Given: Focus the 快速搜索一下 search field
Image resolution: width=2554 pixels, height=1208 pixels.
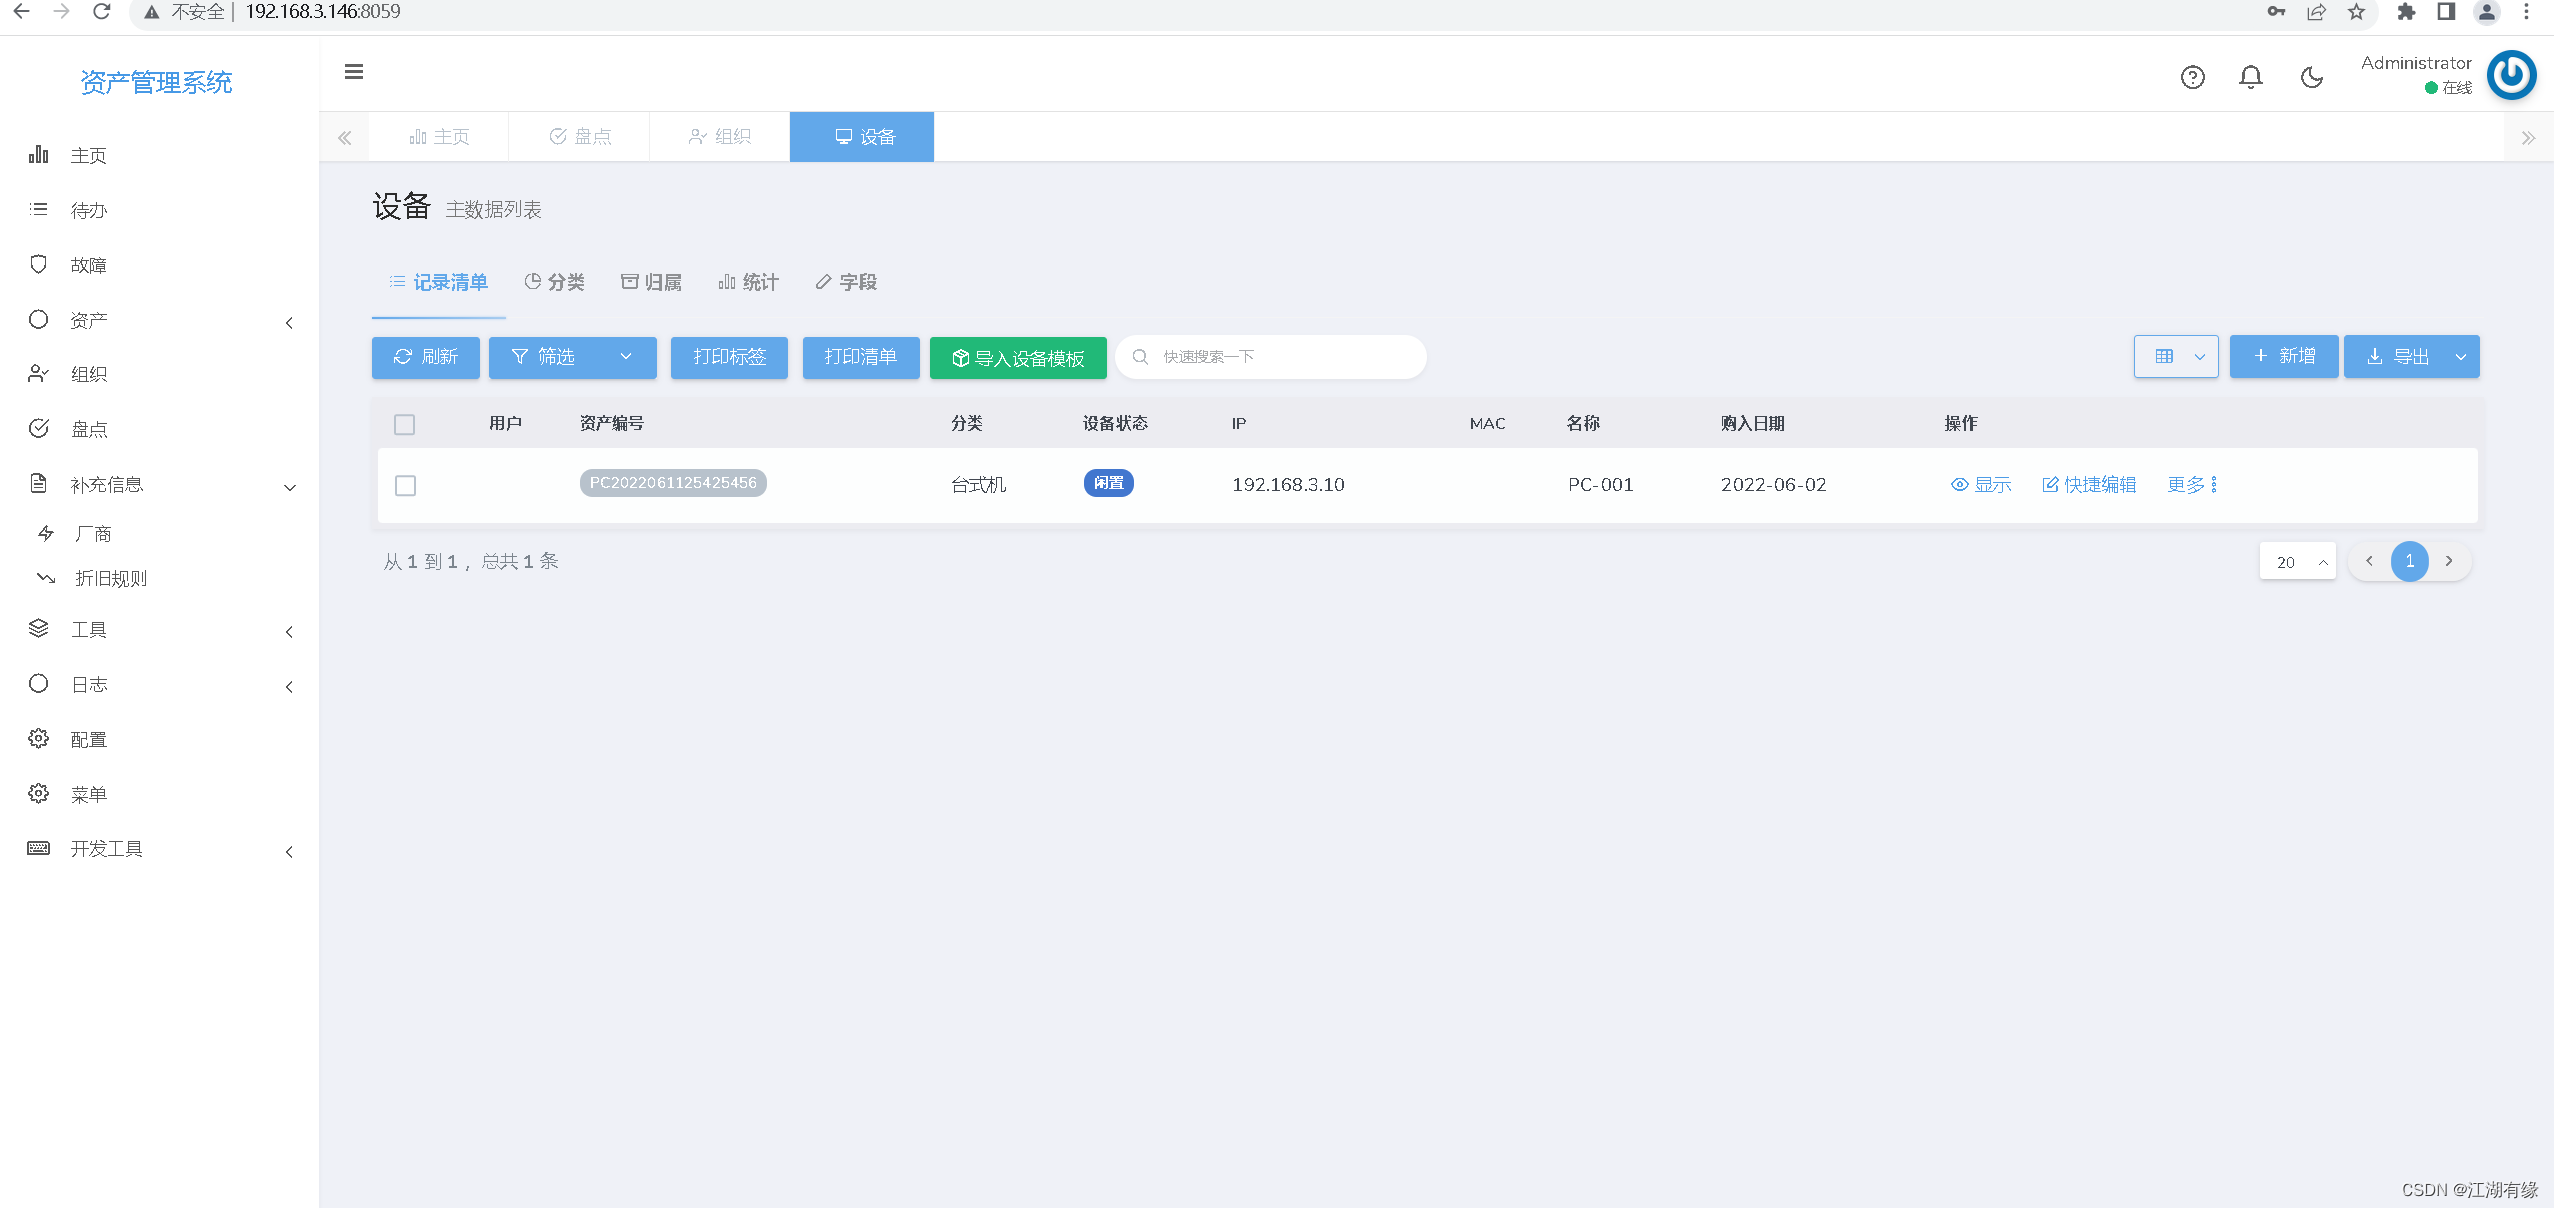Looking at the screenshot, I should (x=1280, y=357).
